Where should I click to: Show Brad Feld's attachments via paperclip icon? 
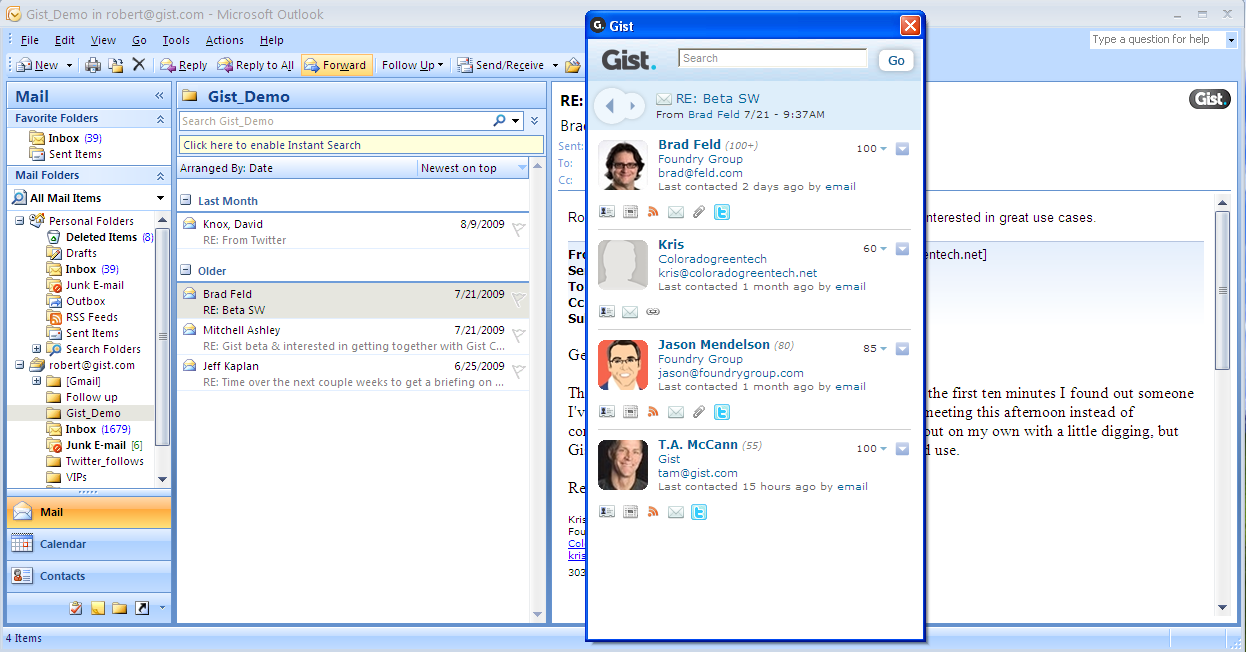pos(699,212)
